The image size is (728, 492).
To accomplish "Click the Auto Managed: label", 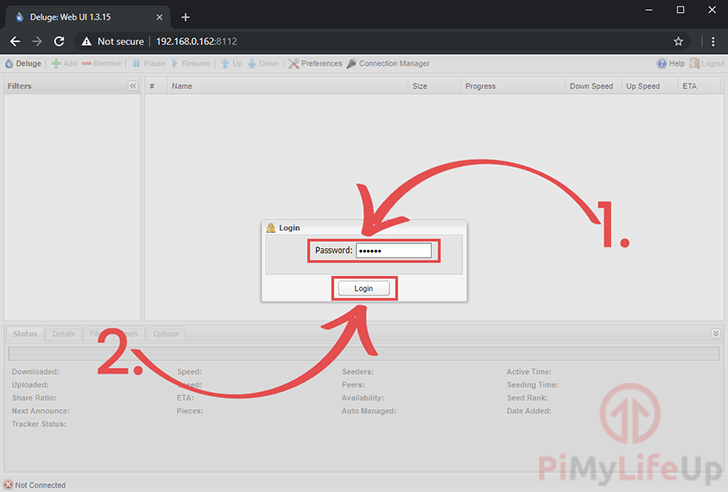I will (369, 411).
